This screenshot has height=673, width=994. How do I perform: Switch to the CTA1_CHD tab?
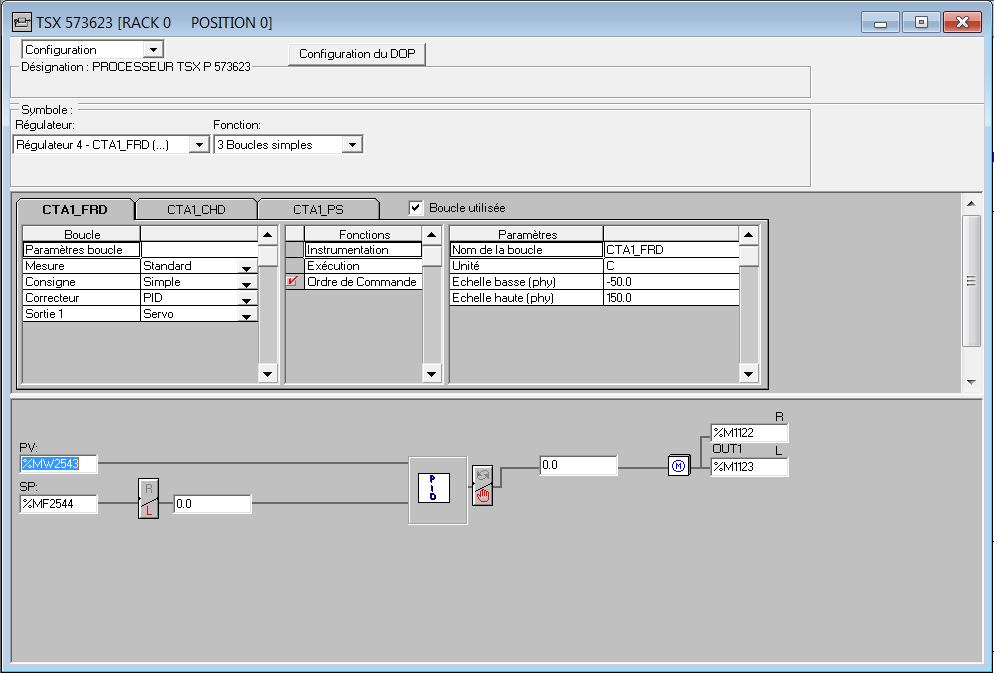pyautogui.click(x=196, y=209)
